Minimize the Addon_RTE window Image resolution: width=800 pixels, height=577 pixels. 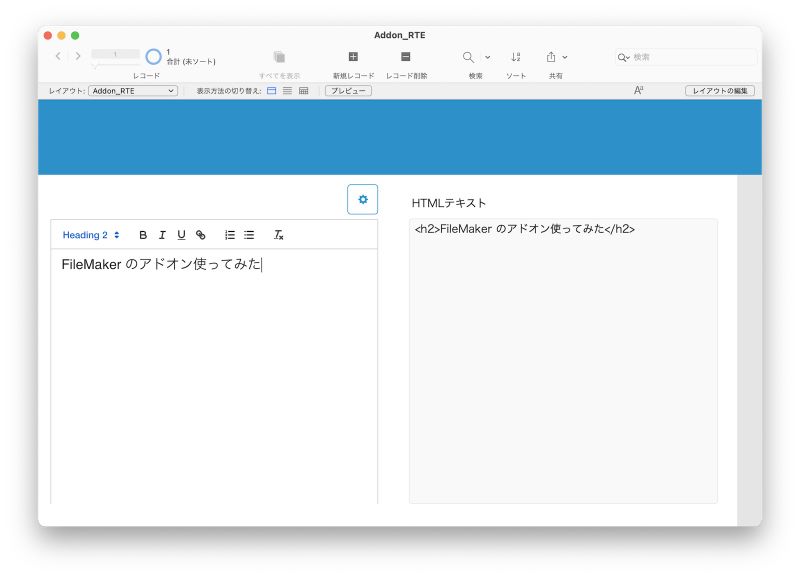pyautogui.click(x=61, y=35)
